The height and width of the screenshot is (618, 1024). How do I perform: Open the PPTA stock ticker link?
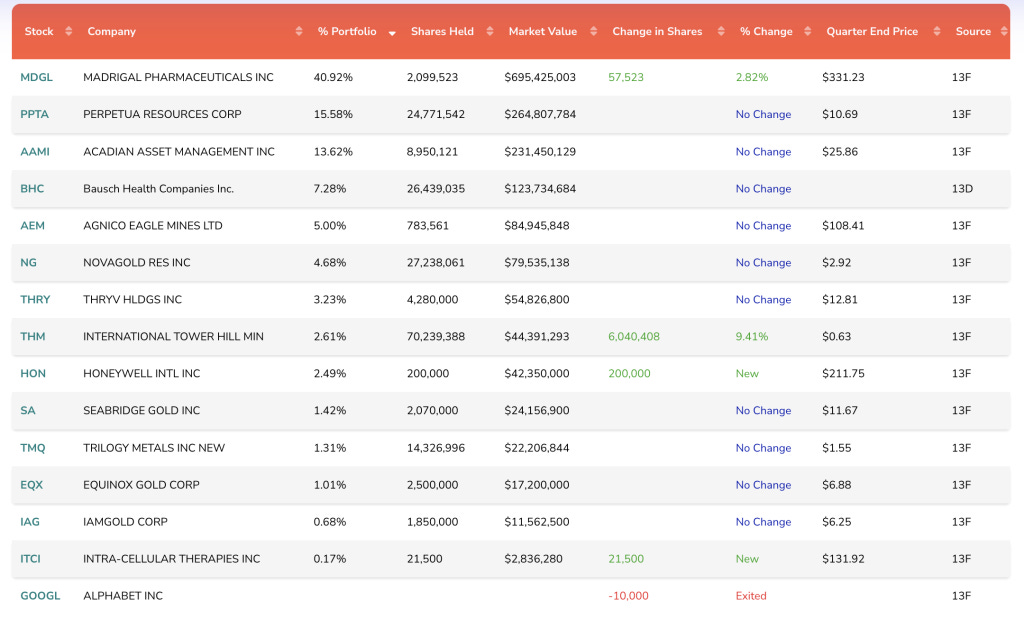point(34,114)
